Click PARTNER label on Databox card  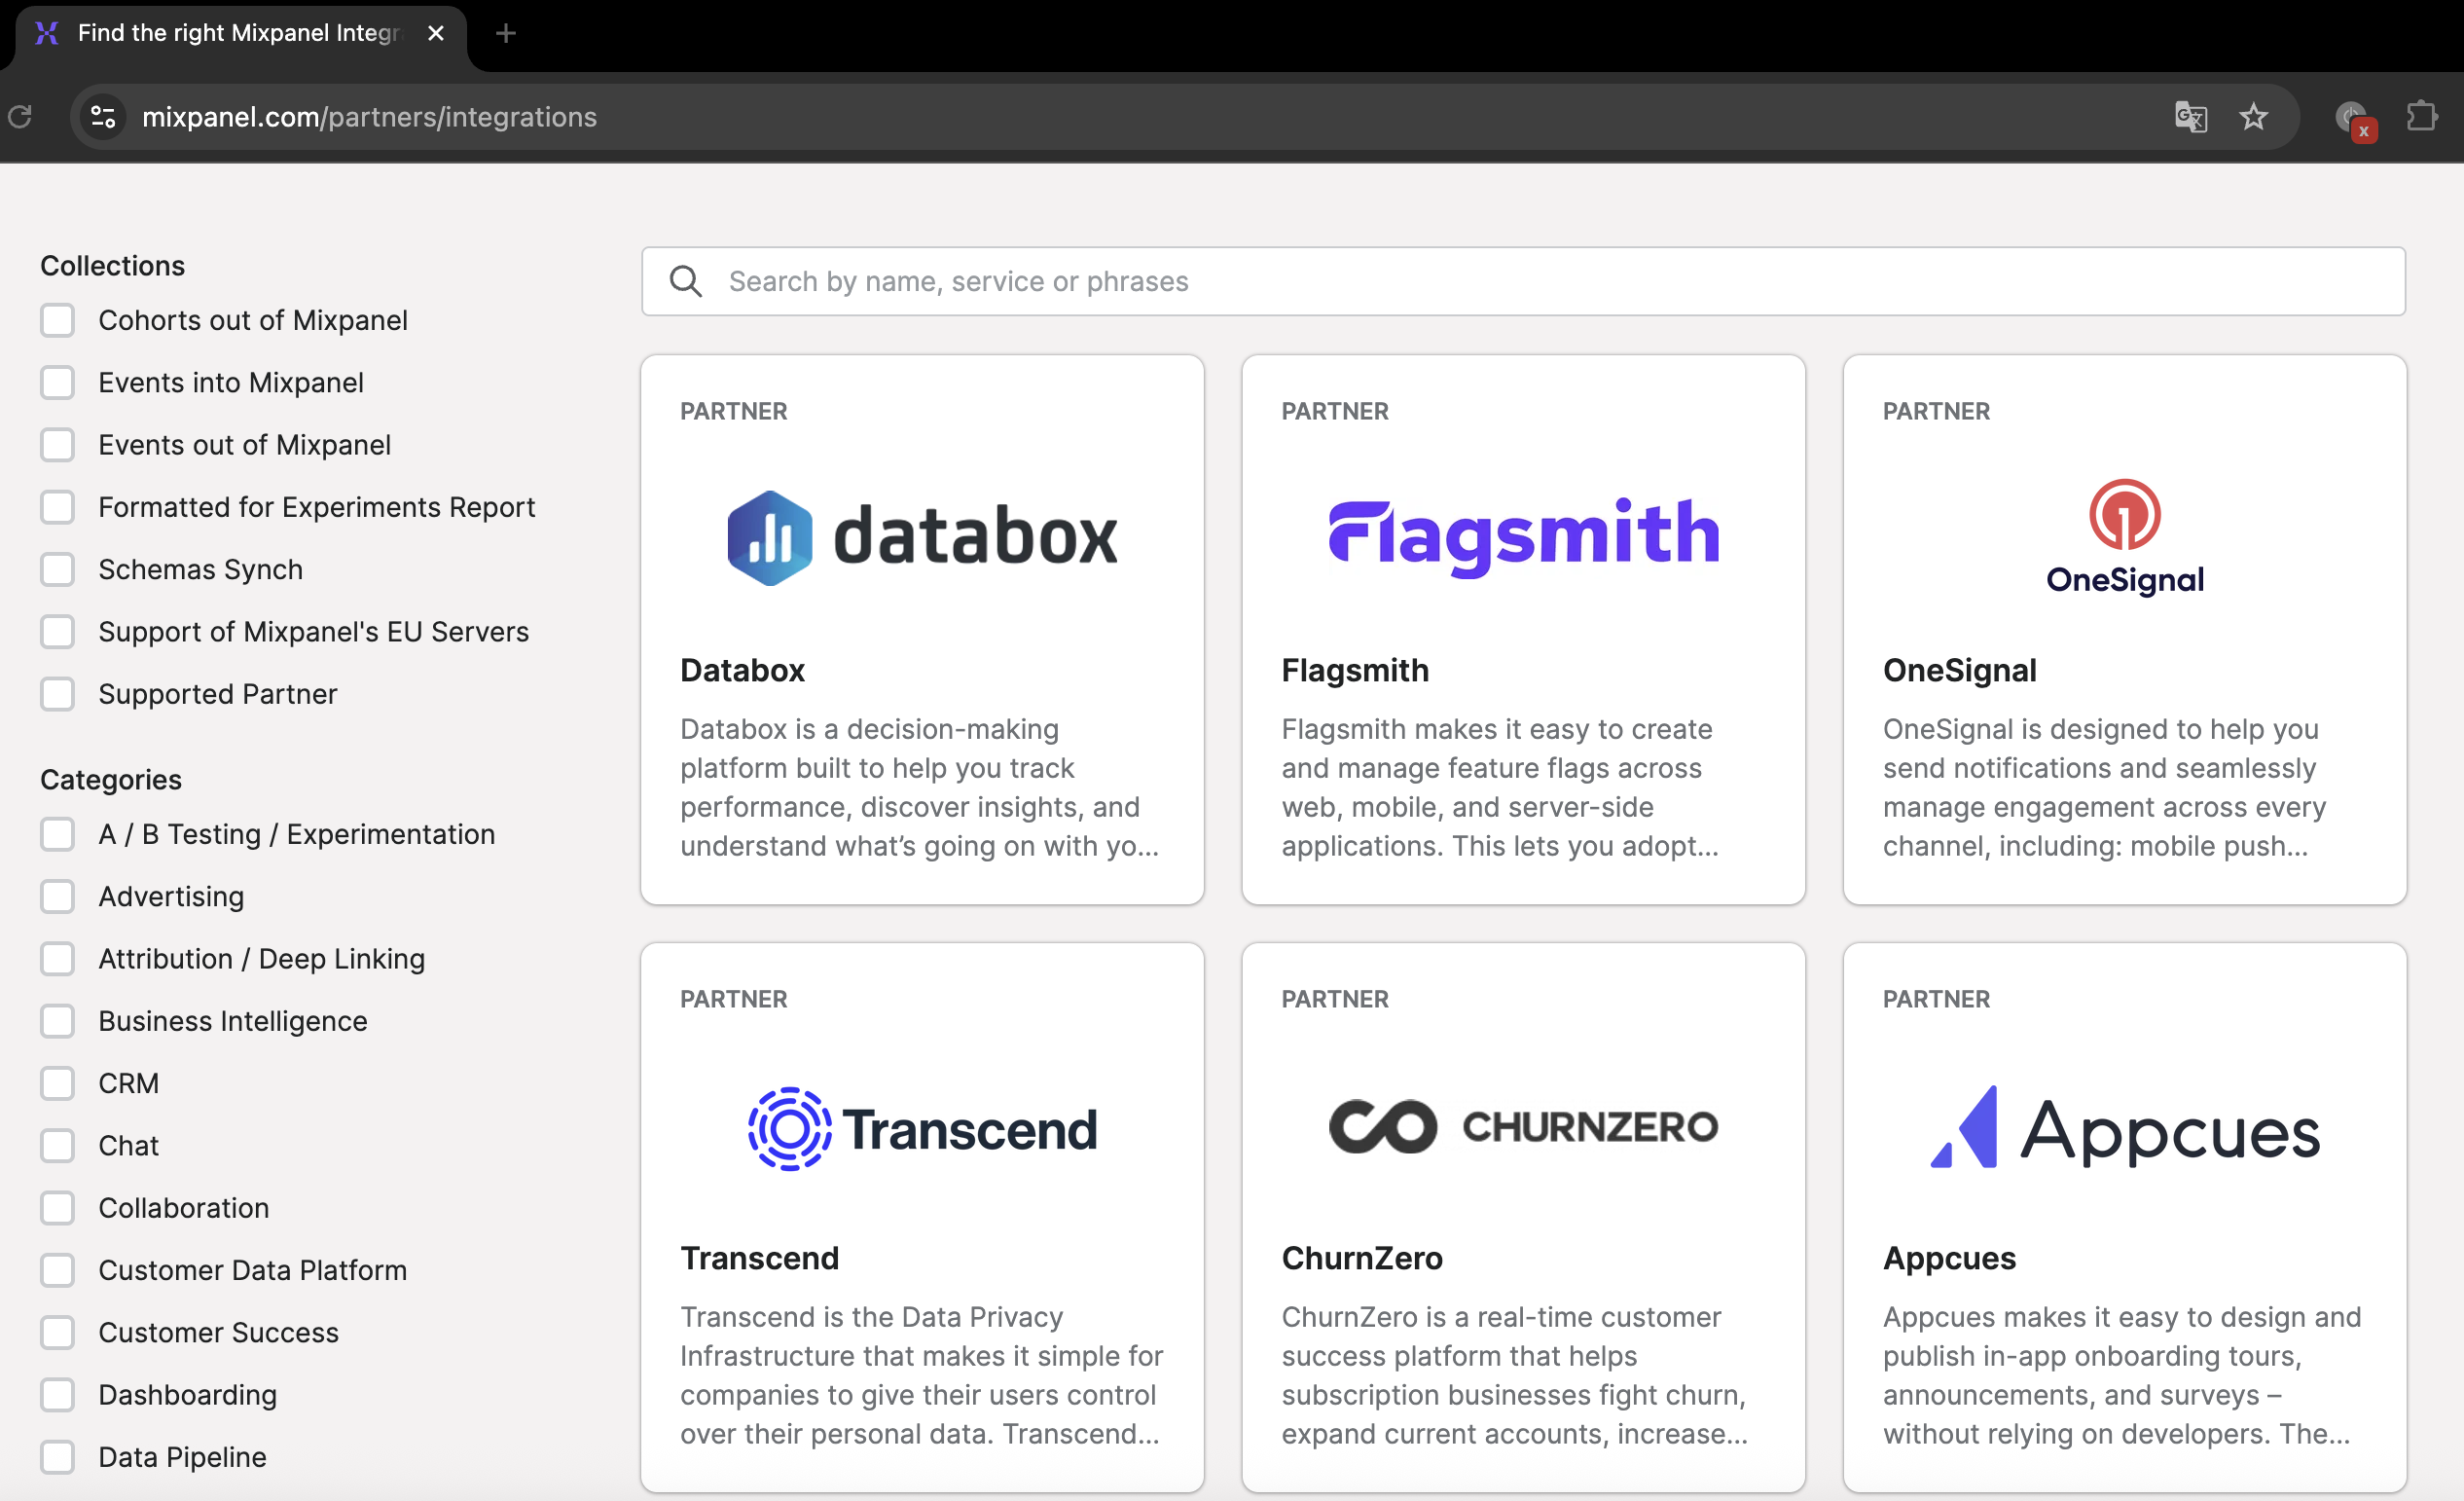[733, 411]
